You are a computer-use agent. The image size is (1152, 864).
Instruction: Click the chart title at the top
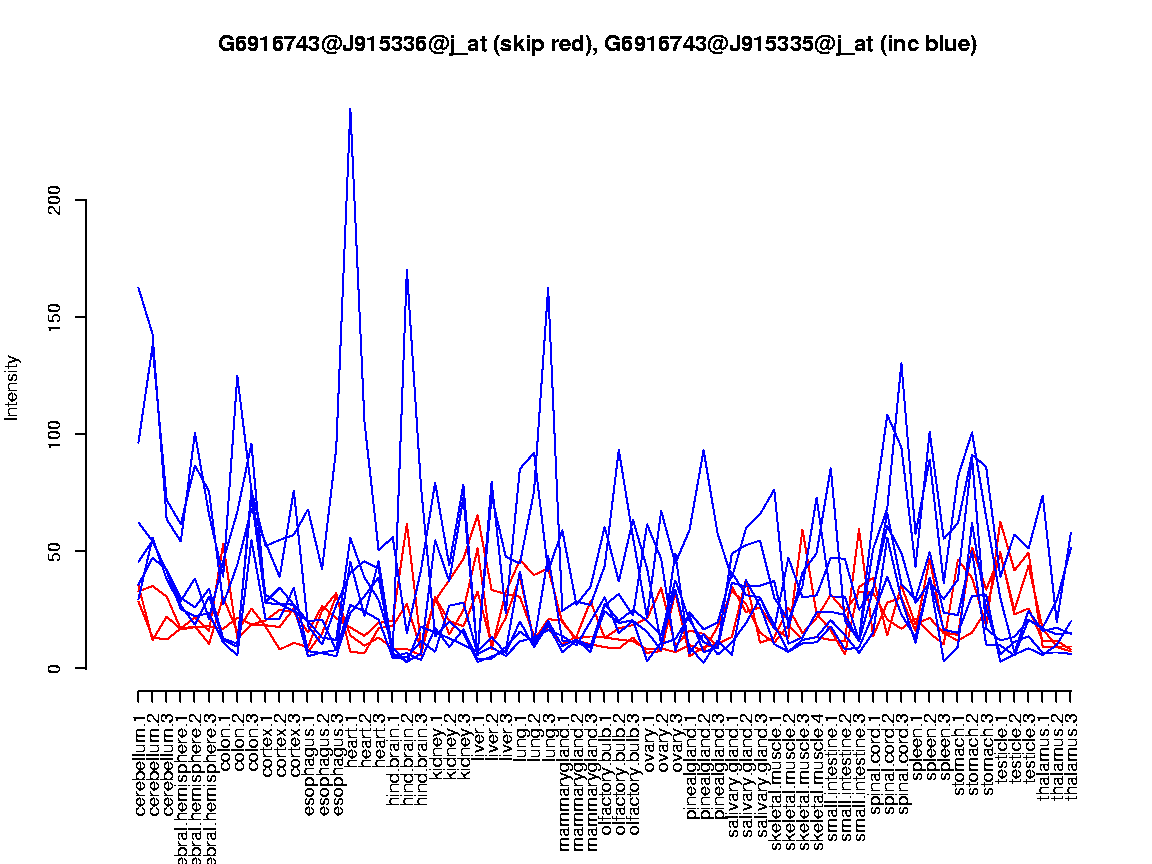click(x=597, y=44)
